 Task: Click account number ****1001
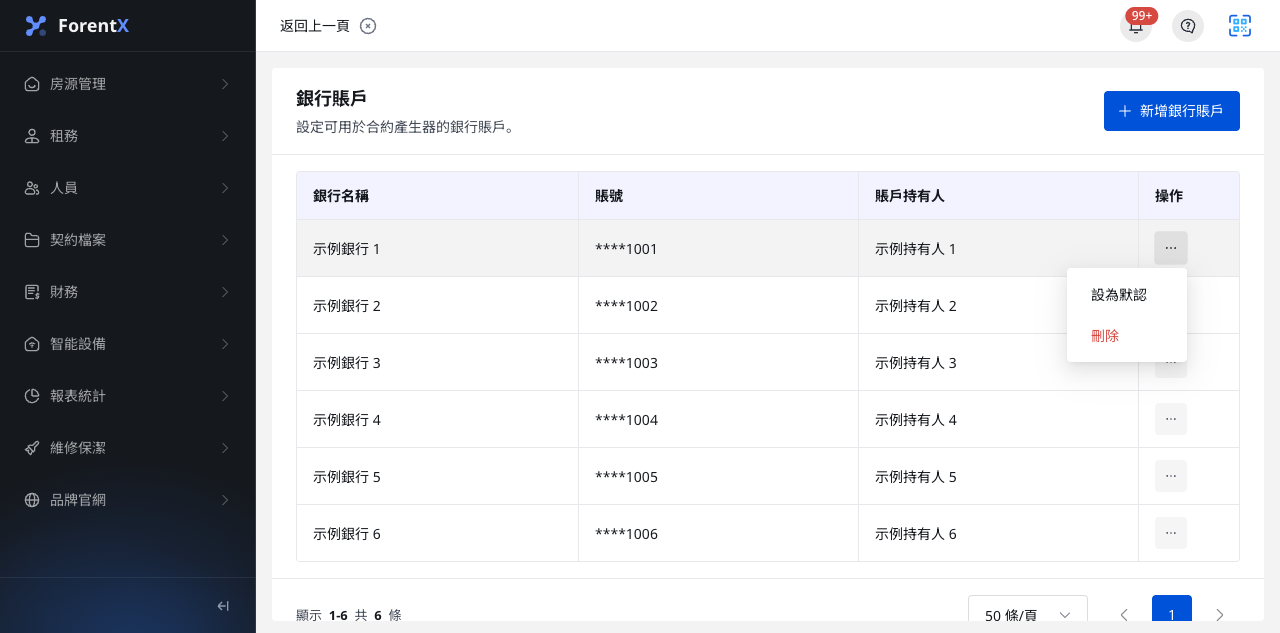pyautogui.click(x=626, y=249)
